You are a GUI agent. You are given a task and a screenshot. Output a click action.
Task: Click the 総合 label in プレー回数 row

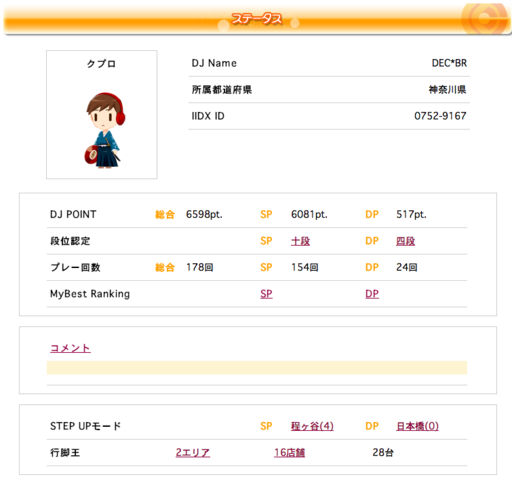[165, 267]
